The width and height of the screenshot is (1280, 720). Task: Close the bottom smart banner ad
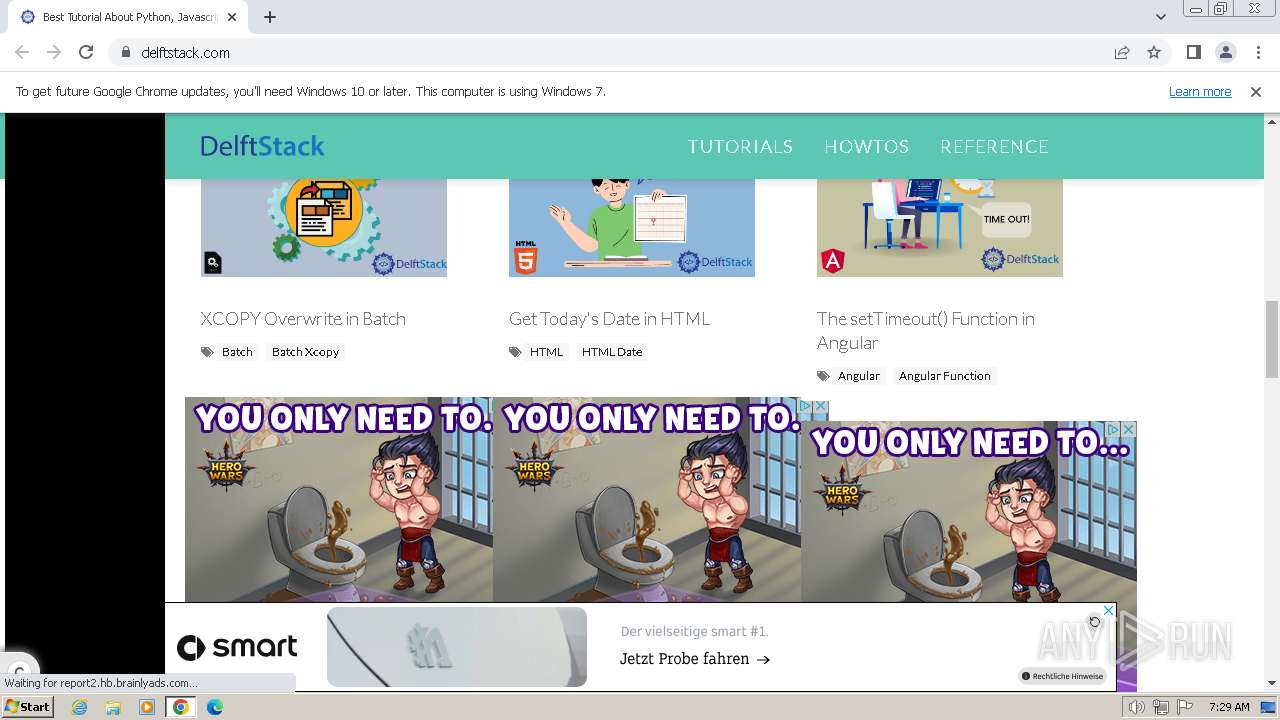tap(1108, 610)
